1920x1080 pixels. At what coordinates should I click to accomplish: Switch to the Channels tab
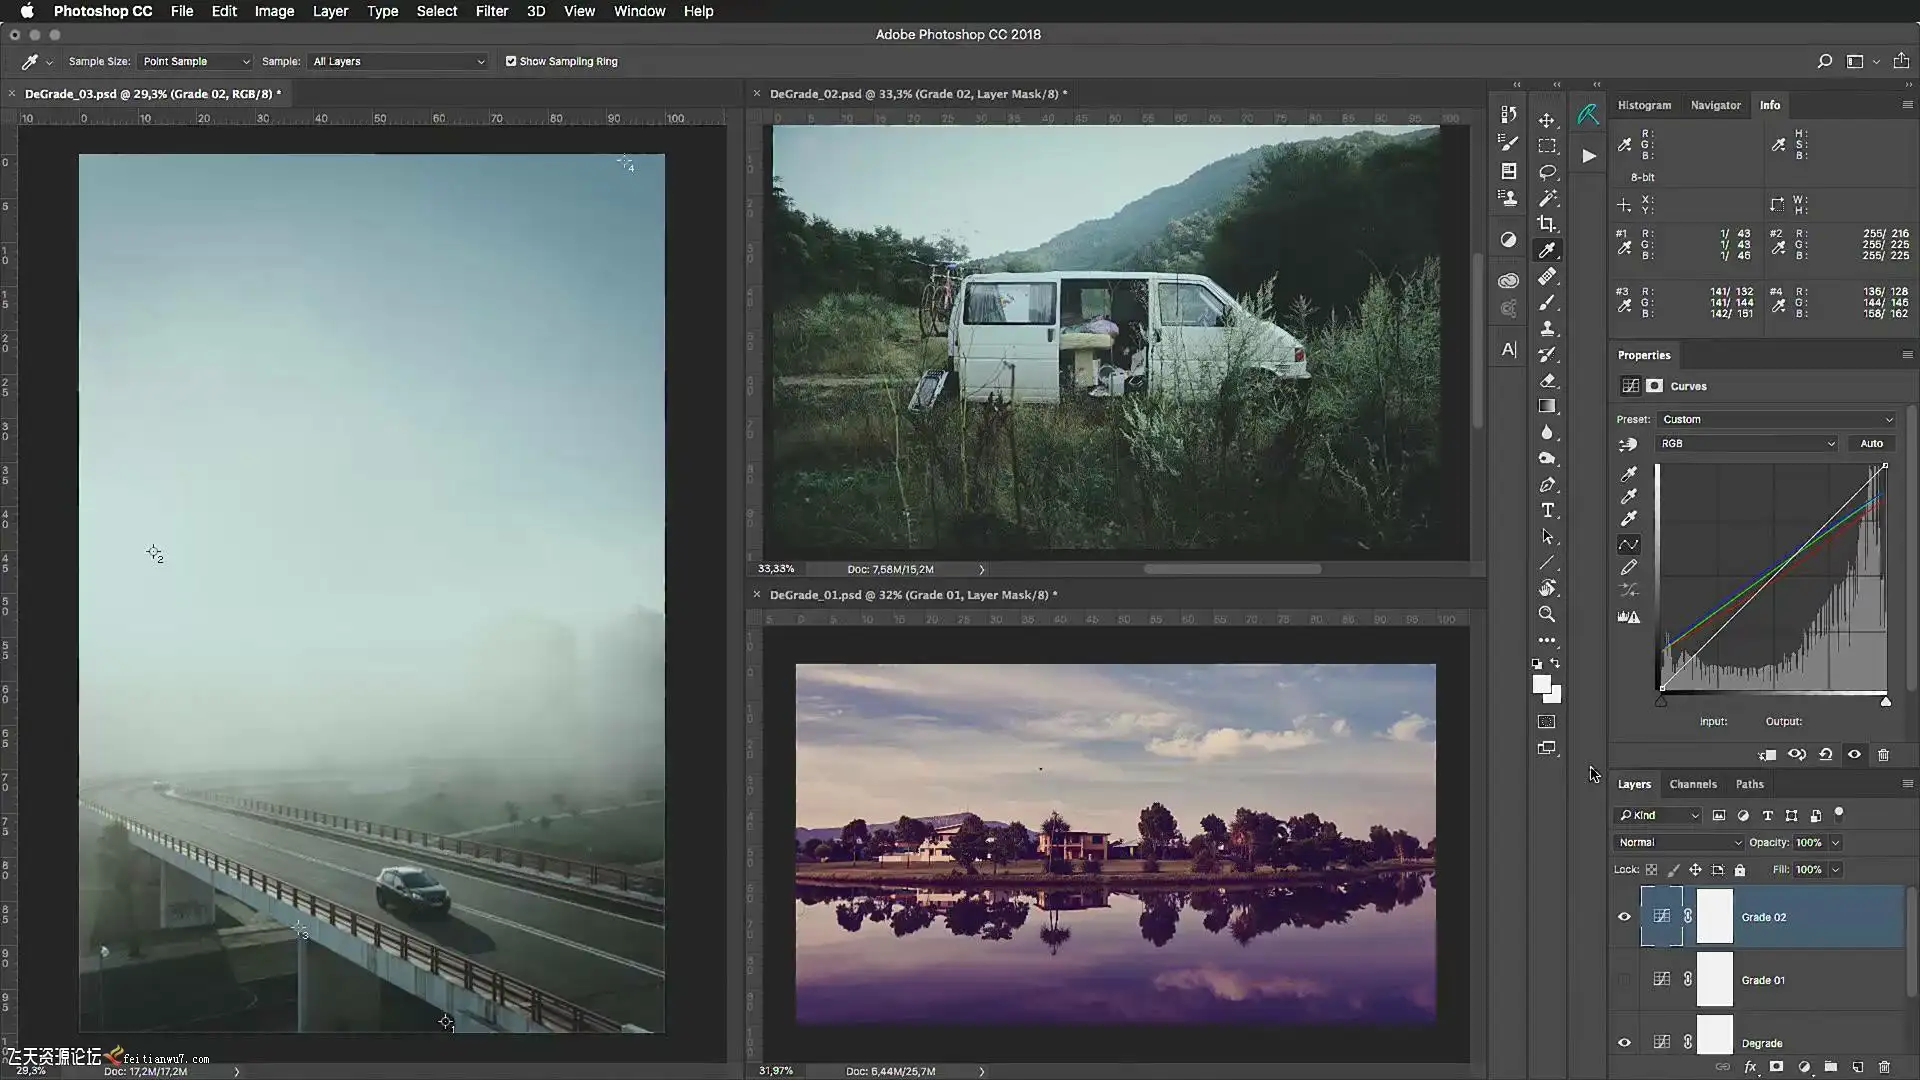click(x=1692, y=784)
